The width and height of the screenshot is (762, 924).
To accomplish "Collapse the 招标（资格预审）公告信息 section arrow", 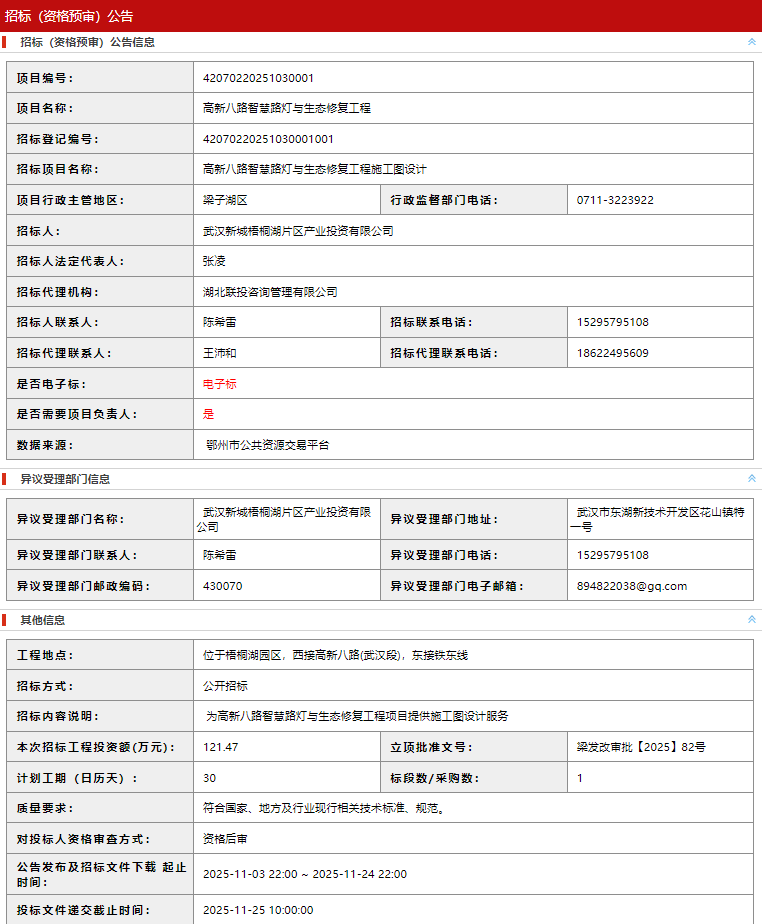I will [751, 42].
